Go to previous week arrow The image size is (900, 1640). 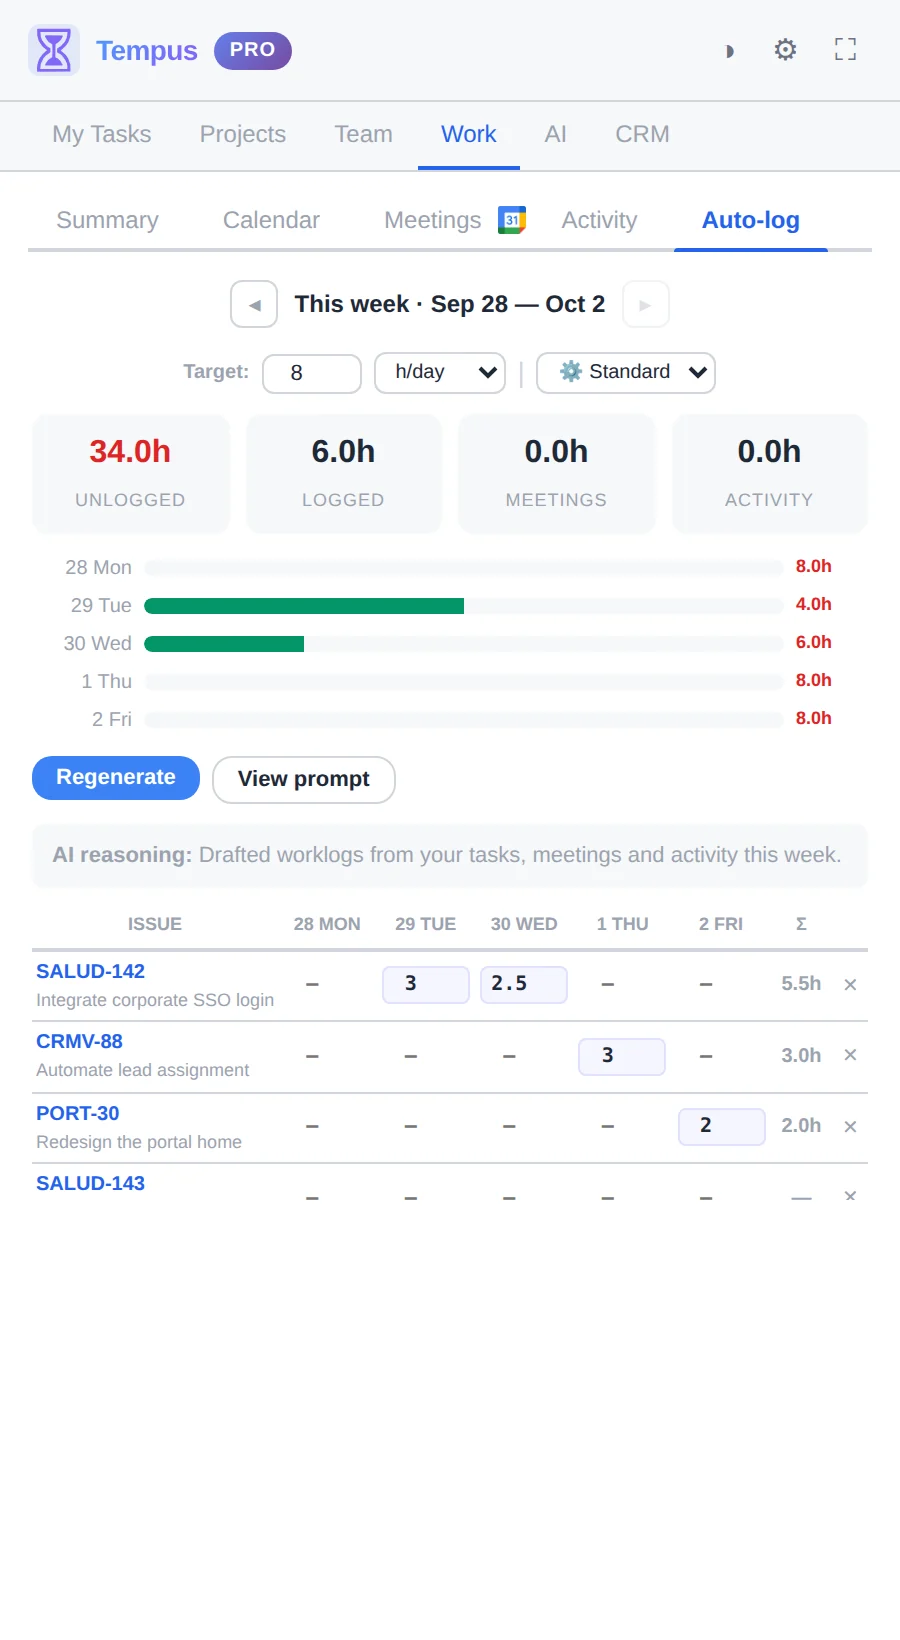pyautogui.click(x=254, y=304)
